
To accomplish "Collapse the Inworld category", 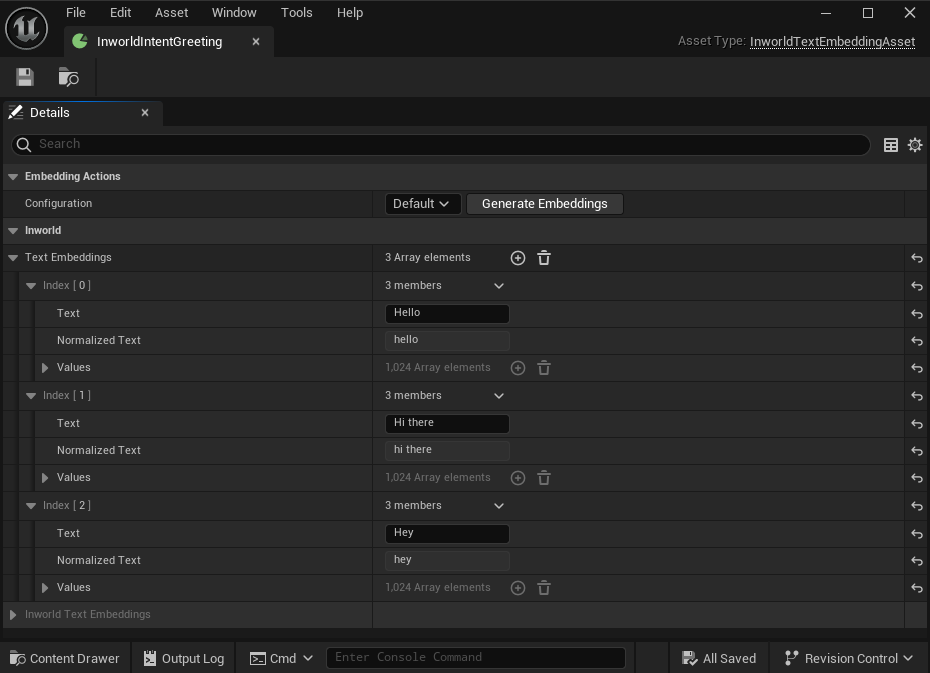I will (x=13, y=231).
